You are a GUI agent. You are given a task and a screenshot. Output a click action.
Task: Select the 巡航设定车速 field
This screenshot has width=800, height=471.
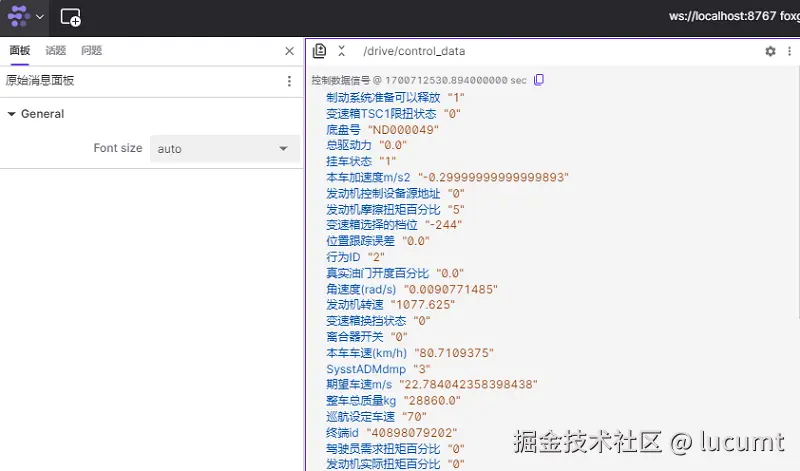(360, 417)
